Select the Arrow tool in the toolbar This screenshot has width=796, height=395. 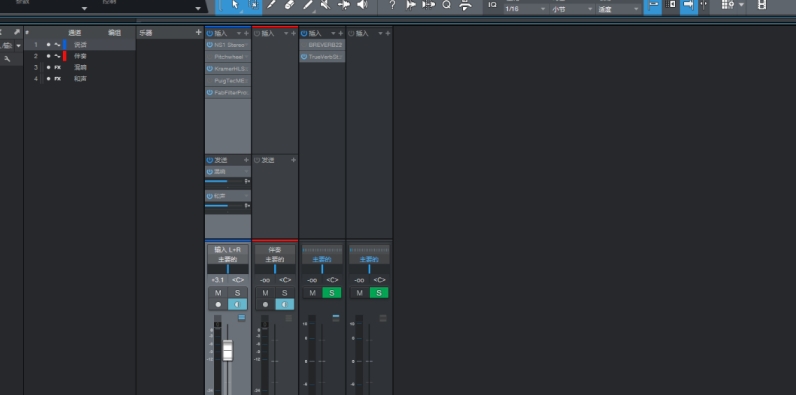235,5
